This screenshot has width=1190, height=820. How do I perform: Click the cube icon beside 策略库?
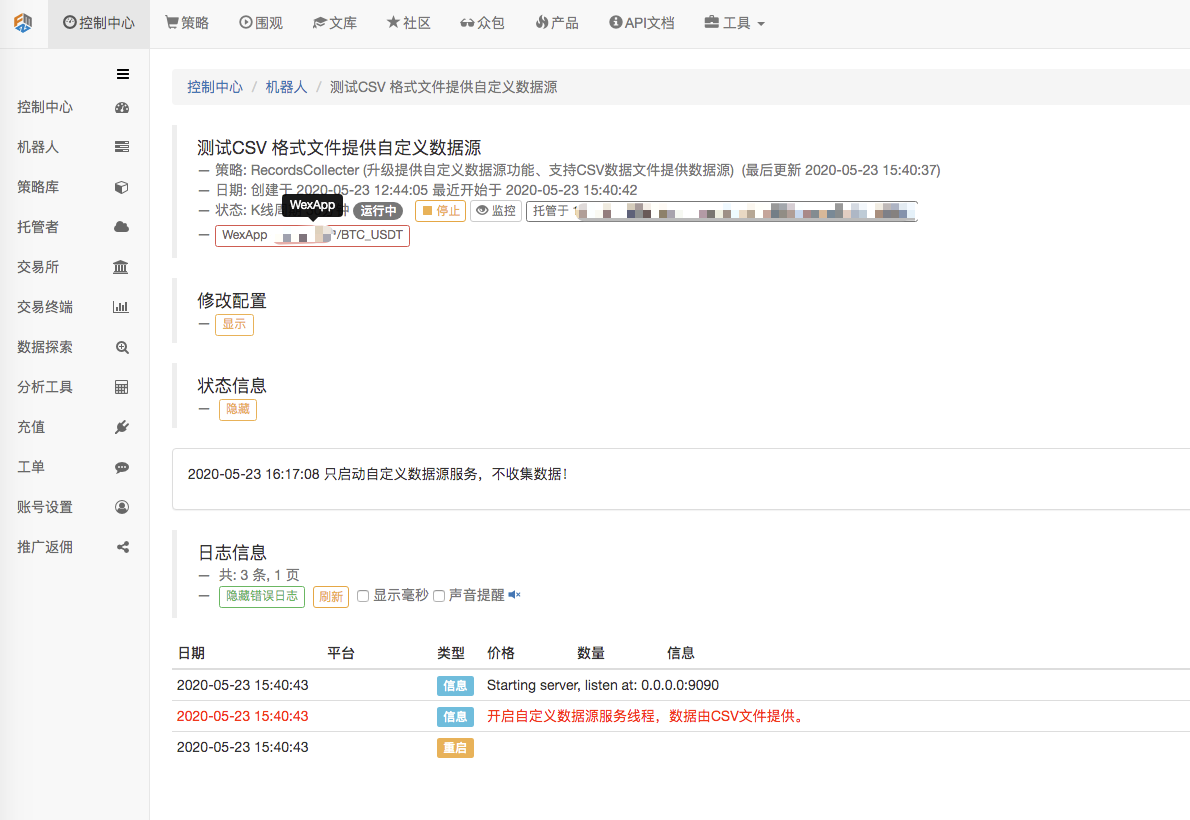(122, 187)
